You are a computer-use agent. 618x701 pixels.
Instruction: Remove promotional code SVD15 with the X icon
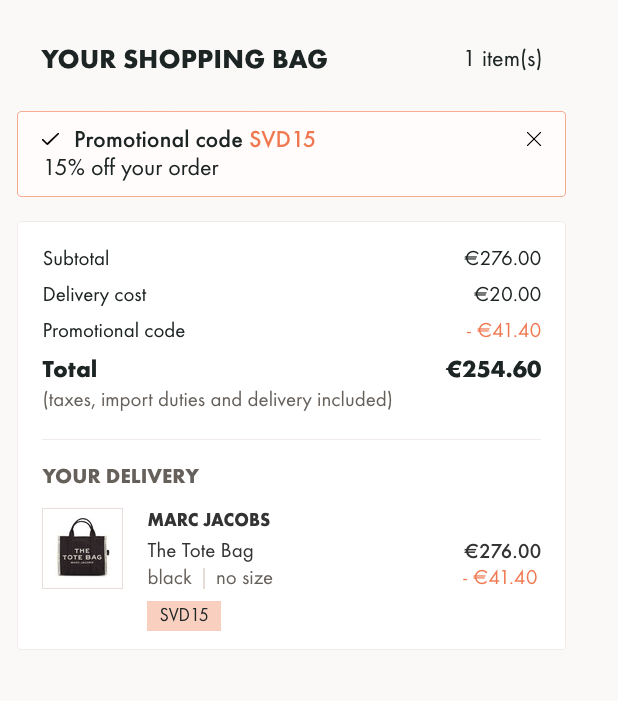pyautogui.click(x=534, y=139)
